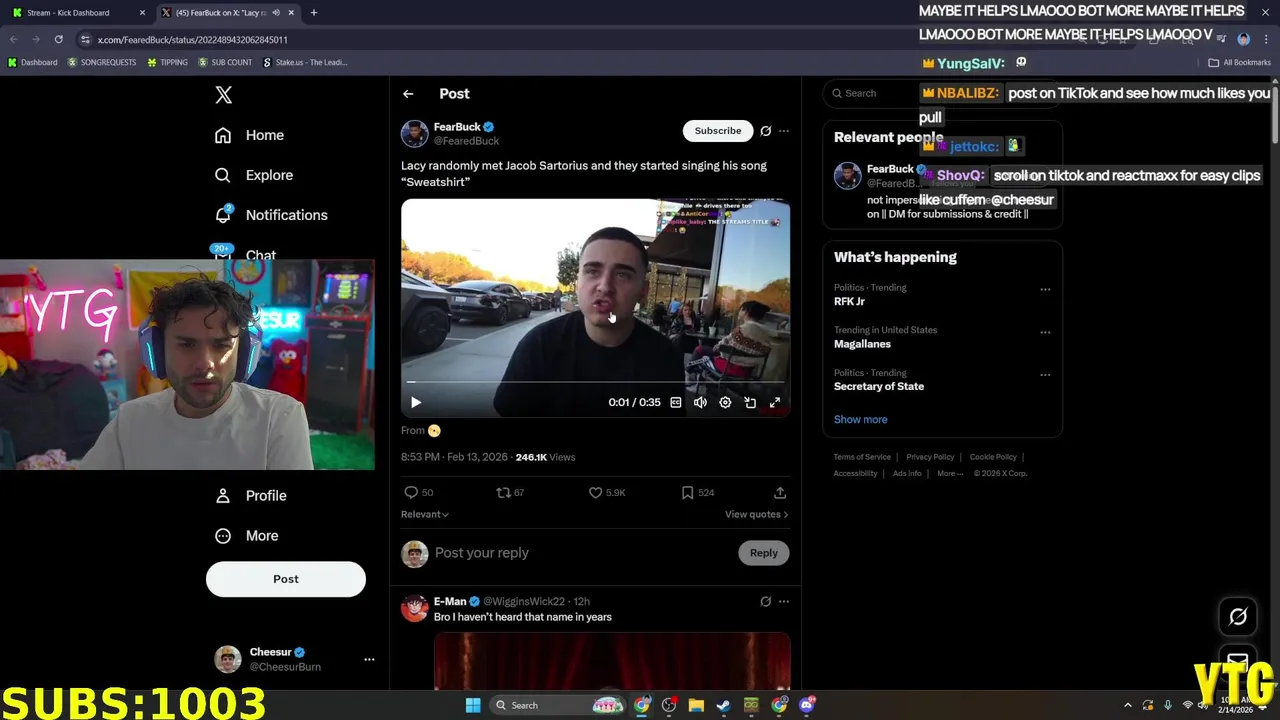This screenshot has height=720, width=1280.
Task: Open More menu in X sidebar
Action: pyautogui.click(x=247, y=536)
